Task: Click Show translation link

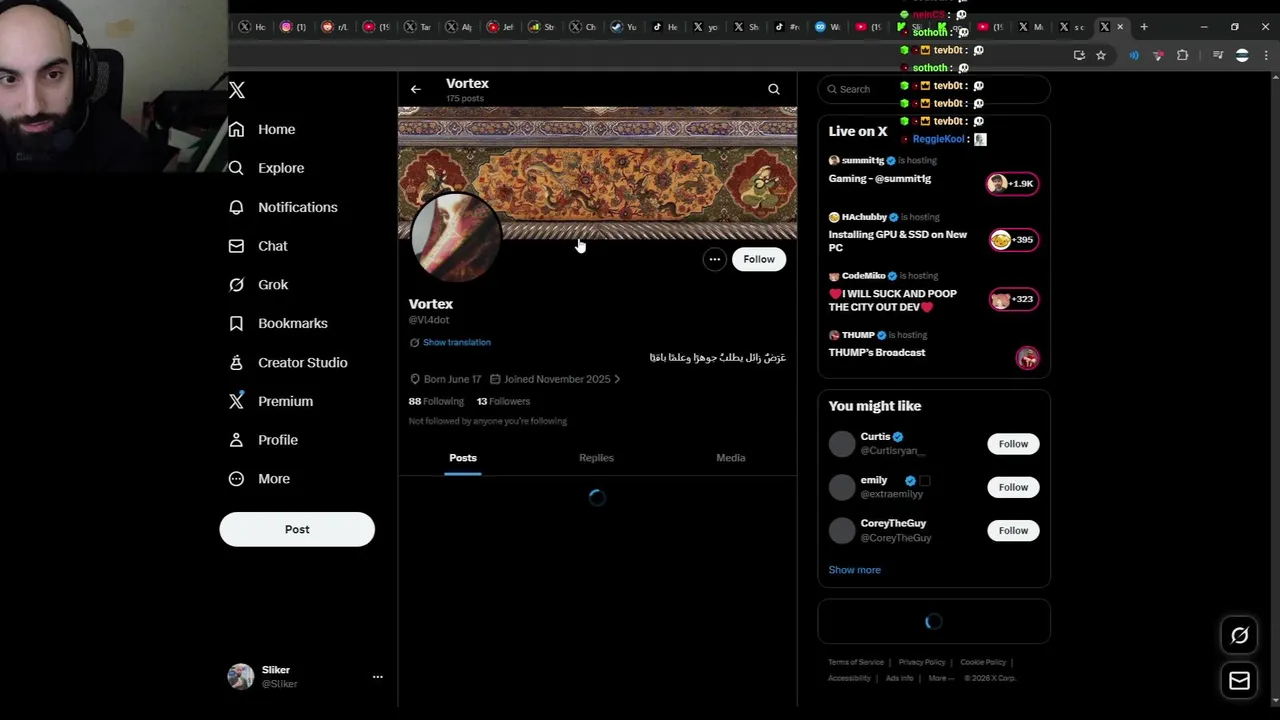Action: tap(457, 342)
